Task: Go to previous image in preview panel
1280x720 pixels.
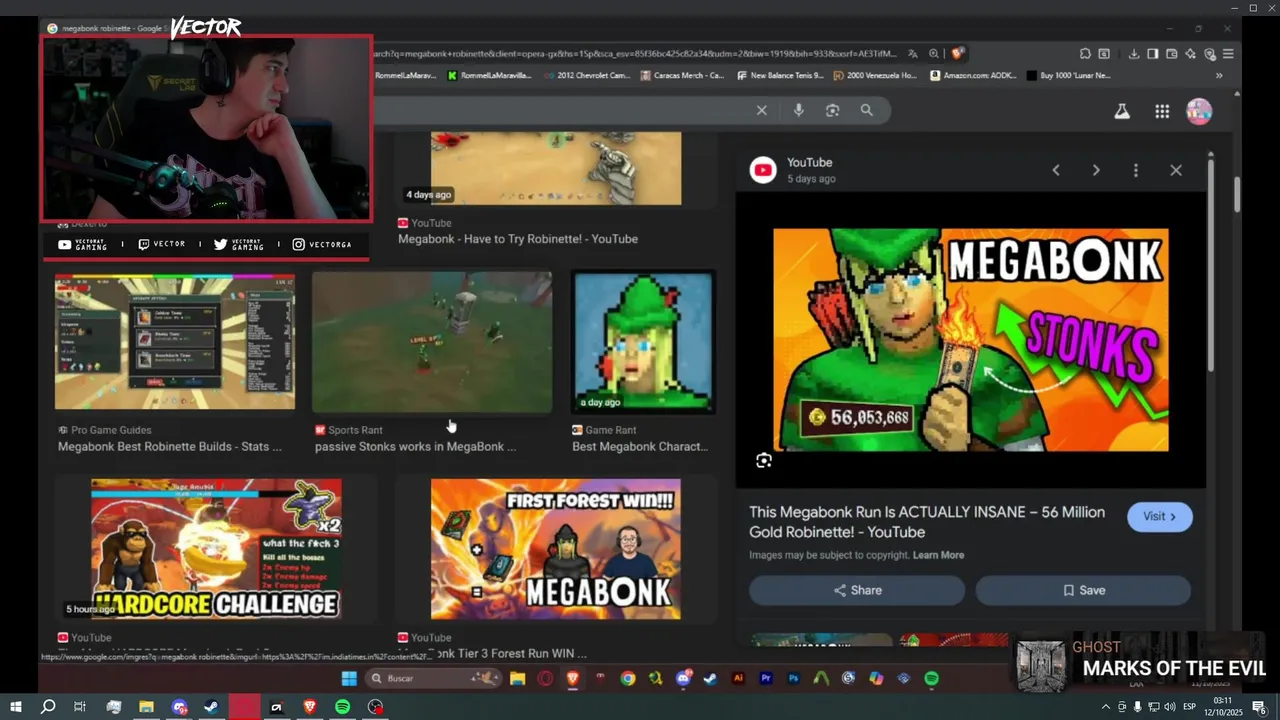Action: tap(1056, 170)
